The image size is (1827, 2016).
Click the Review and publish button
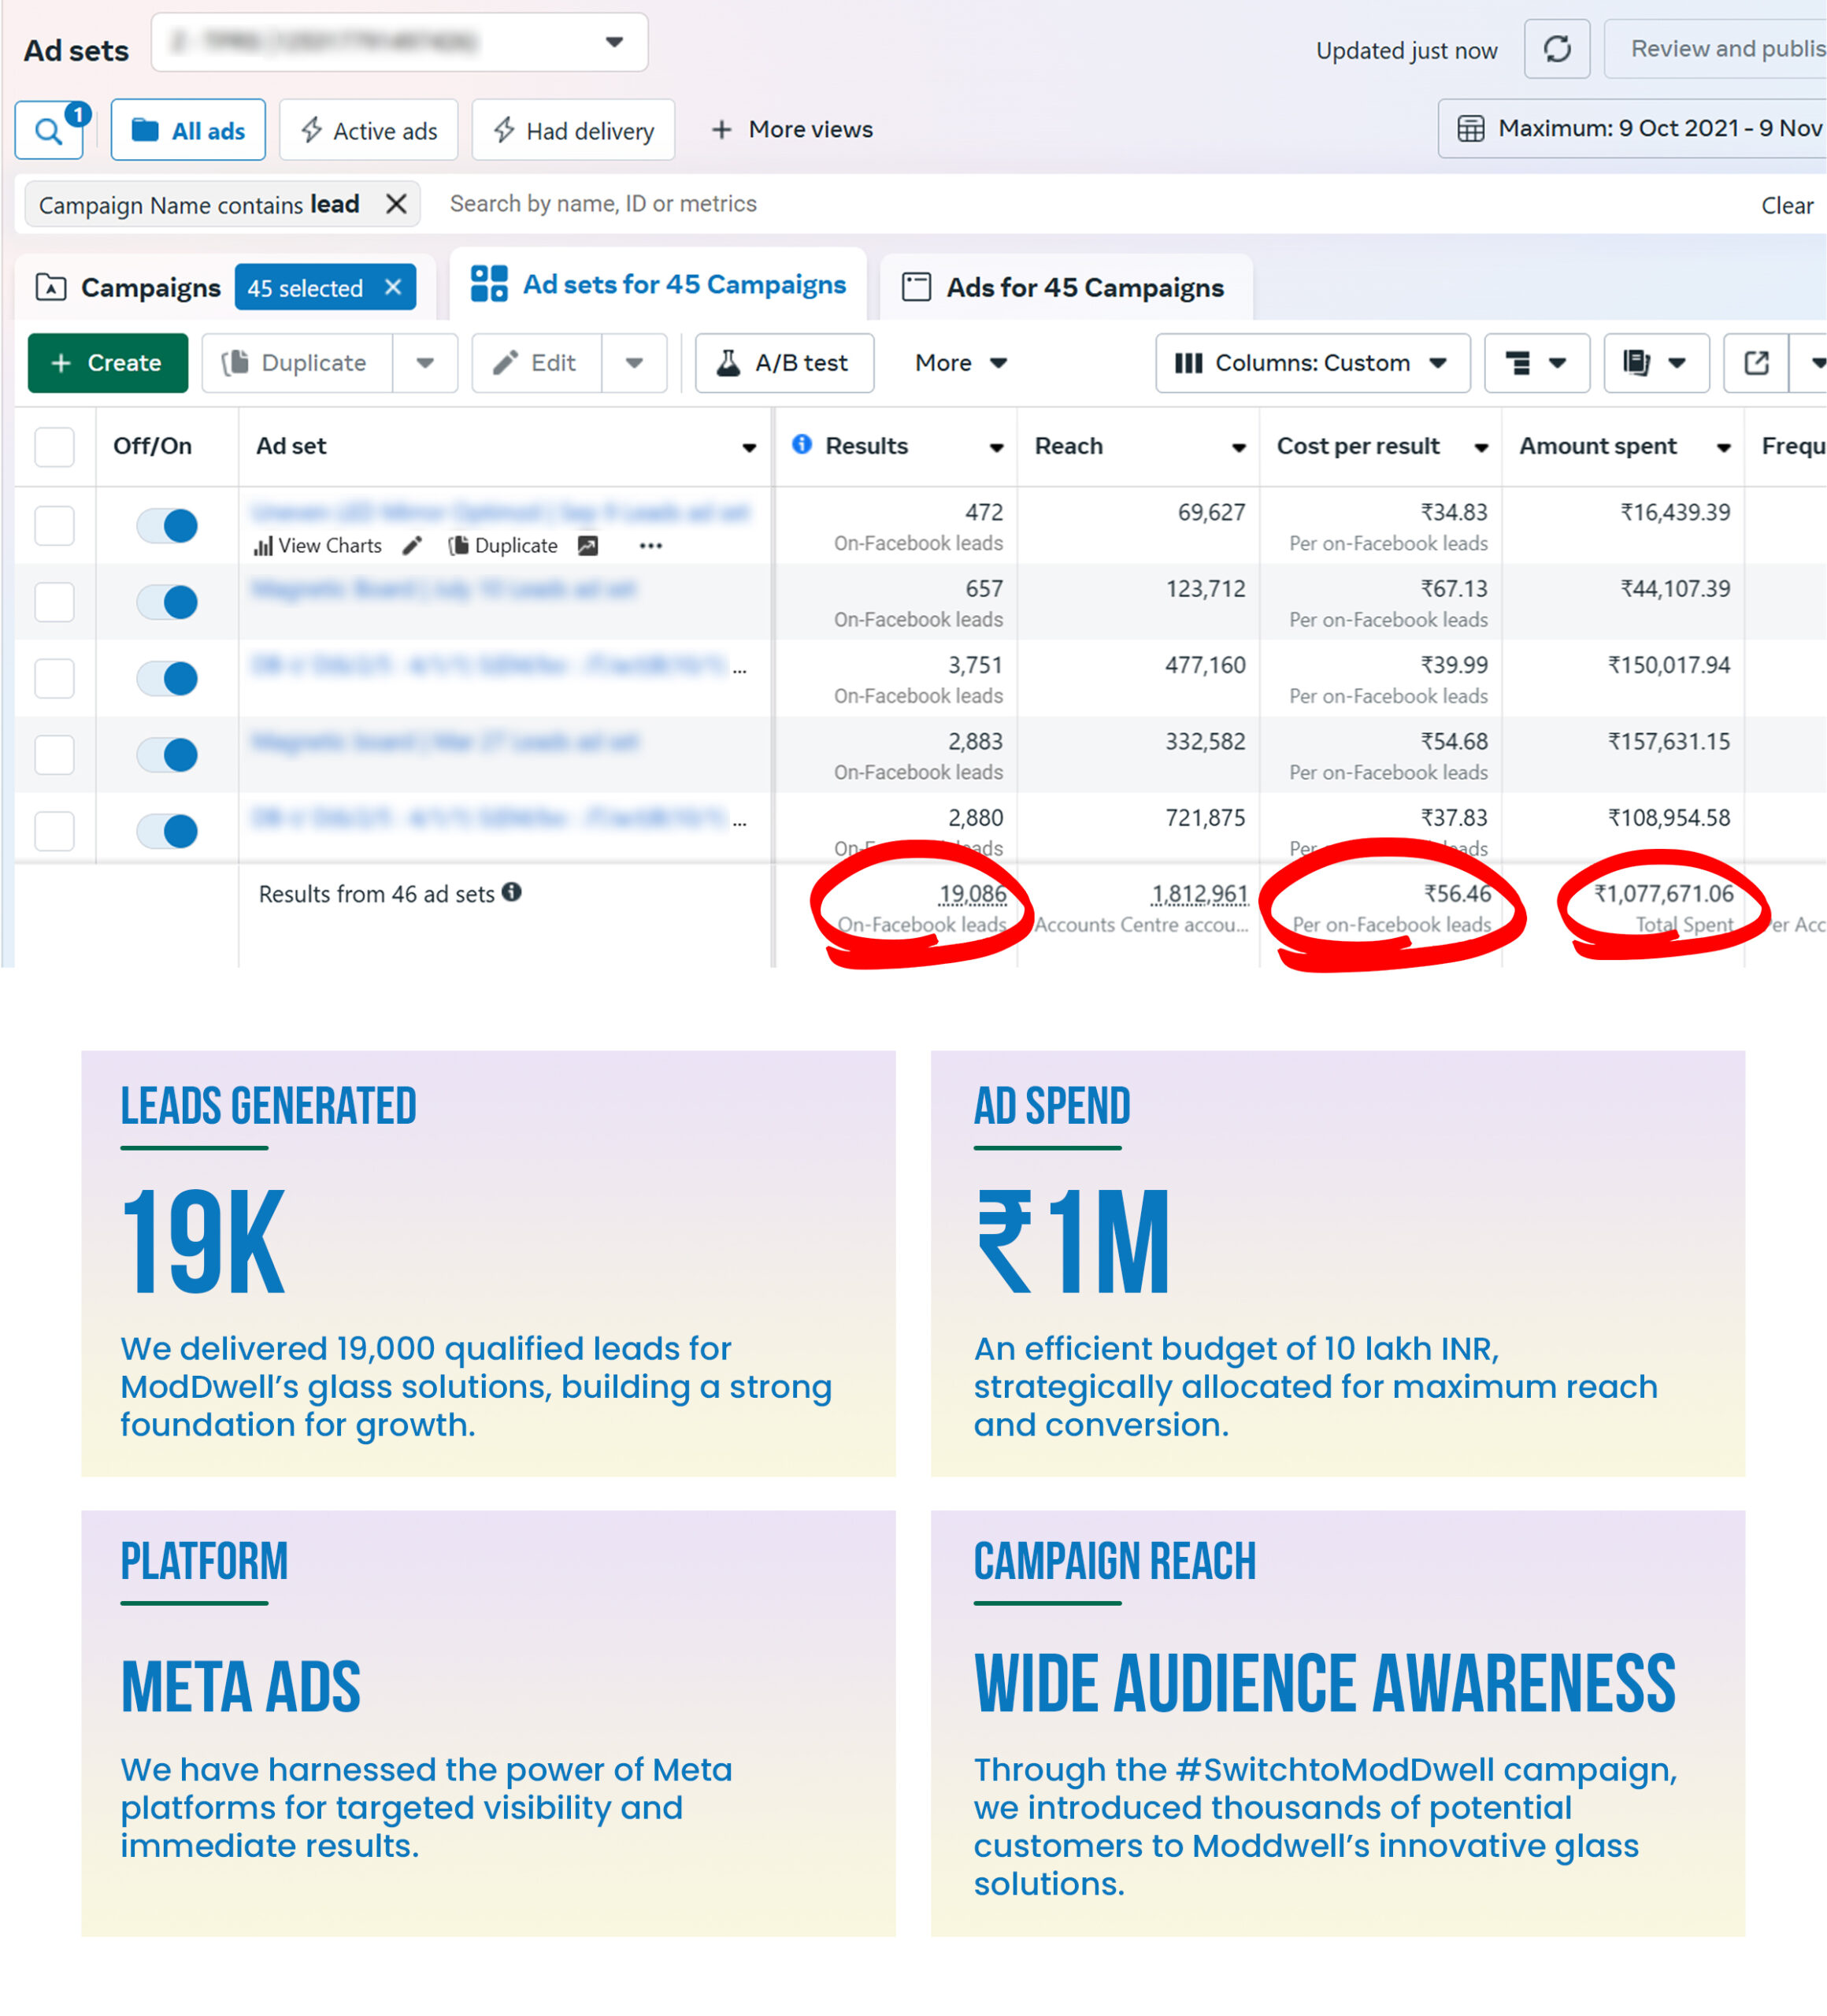1716,49
